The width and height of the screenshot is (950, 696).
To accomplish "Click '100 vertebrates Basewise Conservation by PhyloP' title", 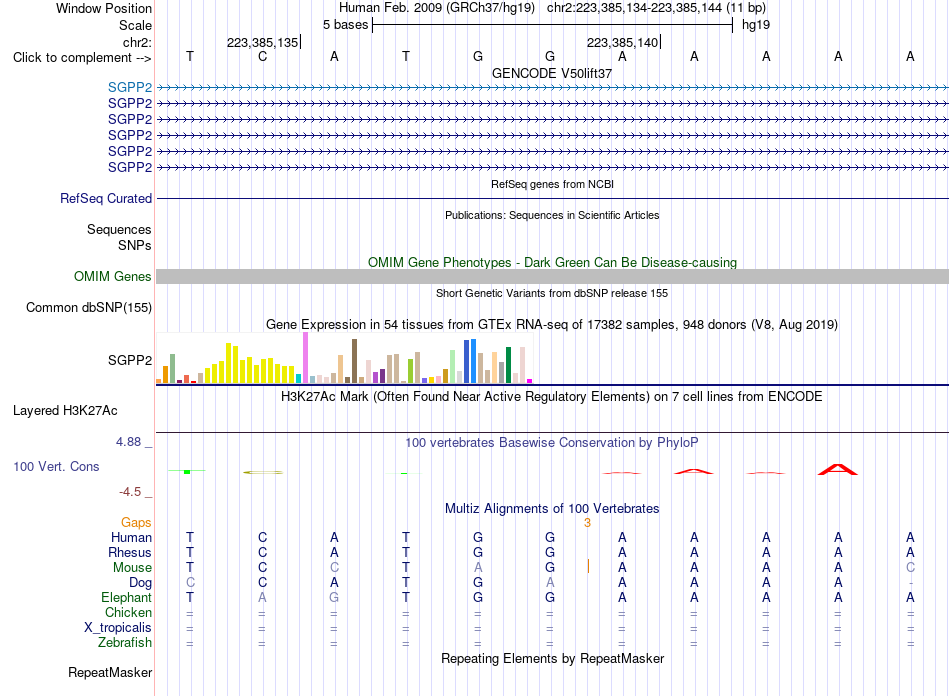I will (x=552, y=443).
